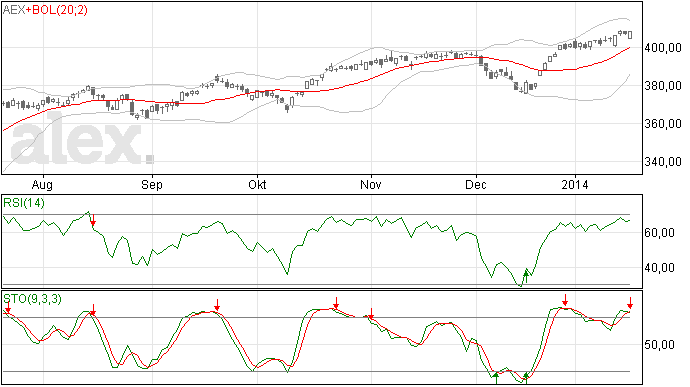Click the stochastic sell arrow near 2014
Screen dimensions: 690x387
565,300
